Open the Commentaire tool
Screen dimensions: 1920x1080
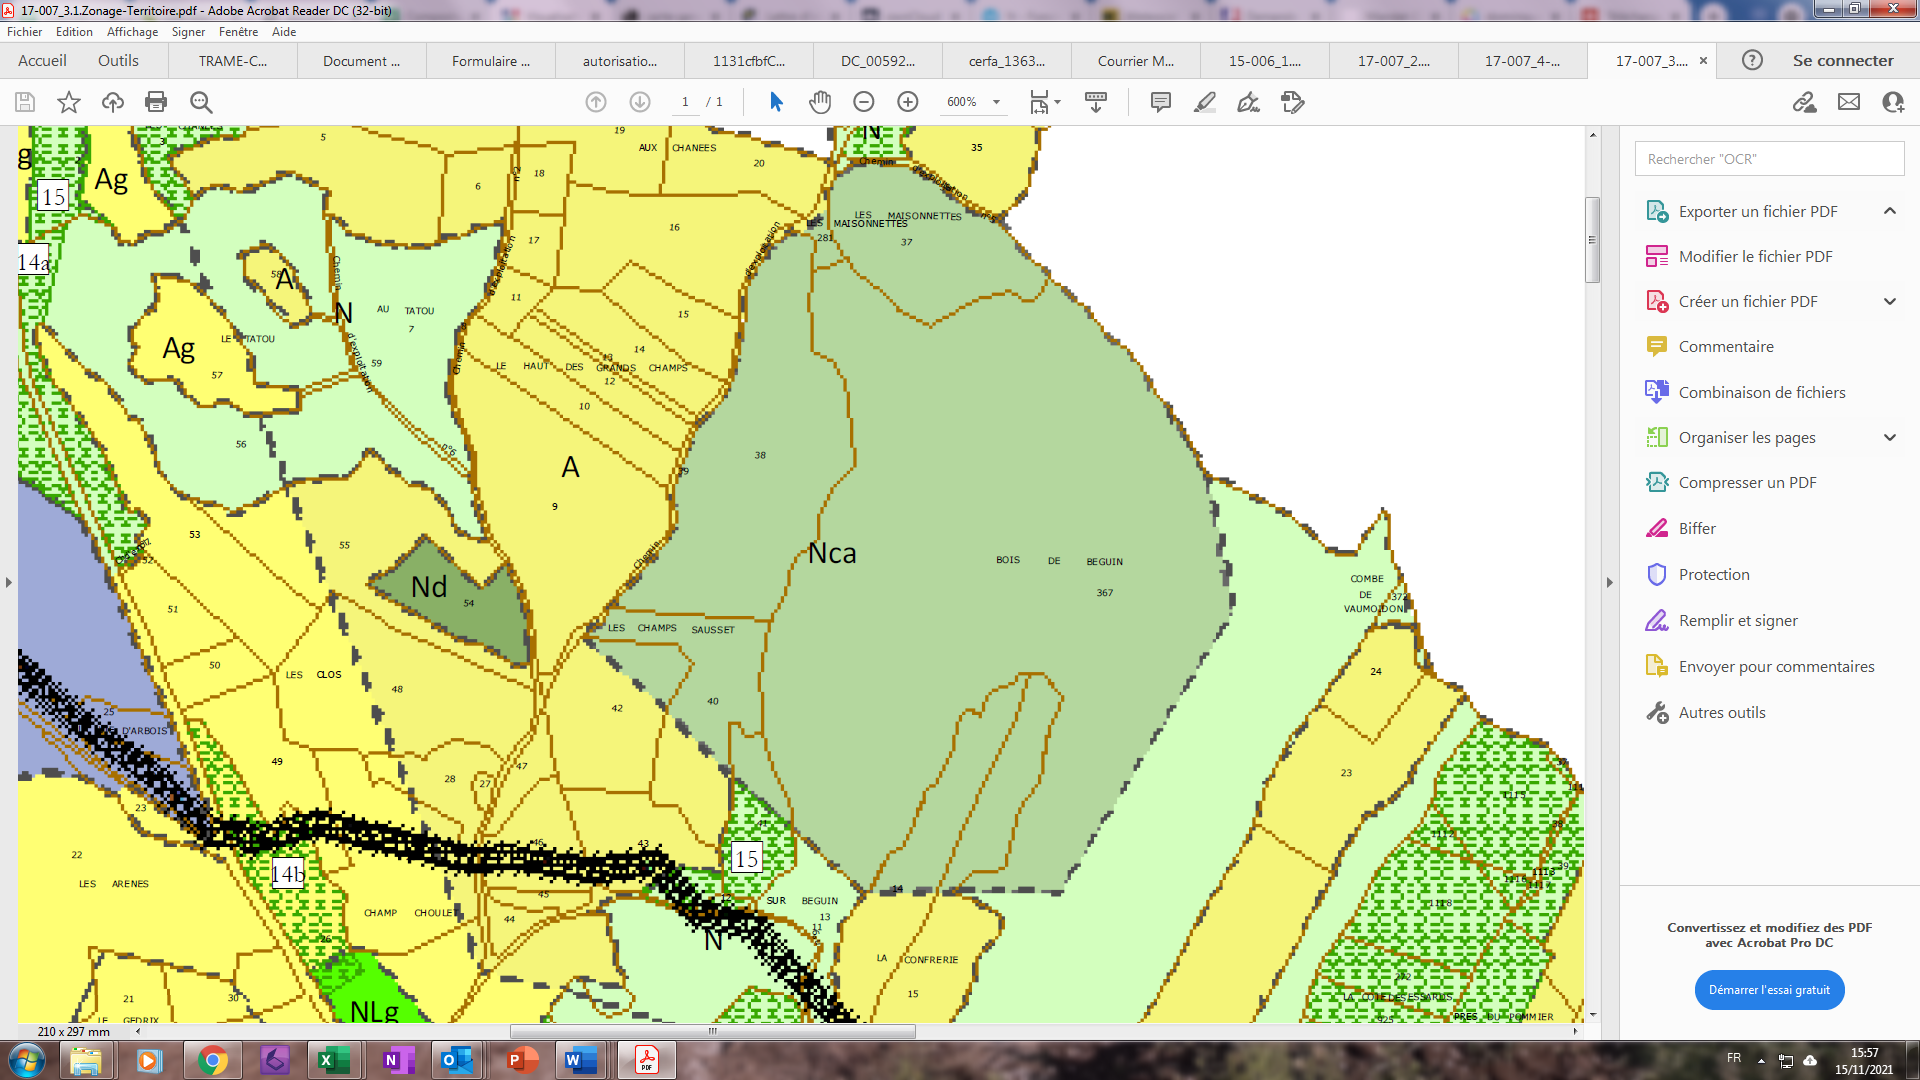tap(1725, 347)
